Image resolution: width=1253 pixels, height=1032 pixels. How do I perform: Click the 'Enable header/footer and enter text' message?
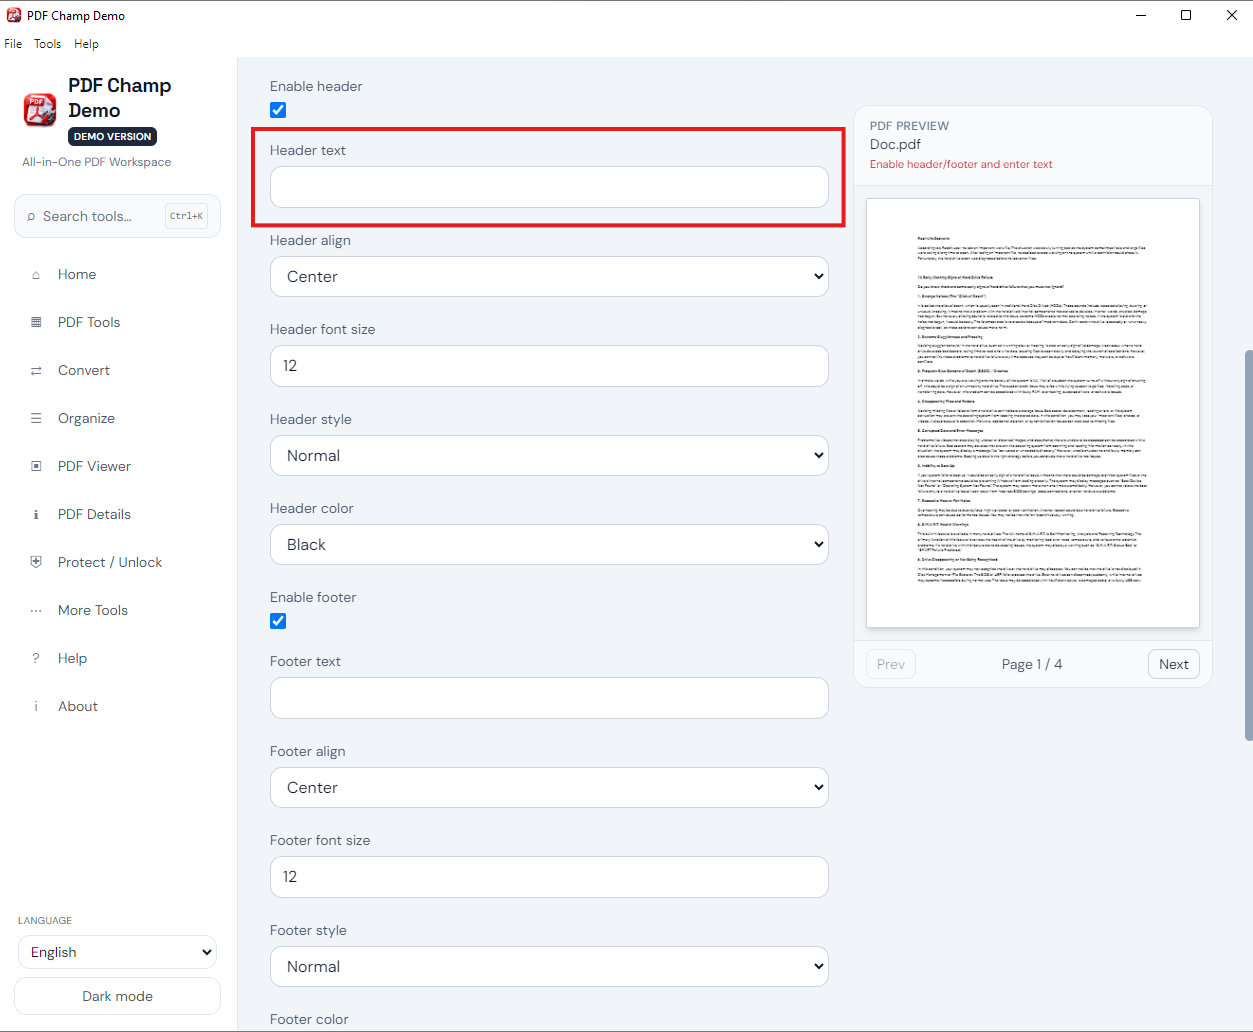[961, 164]
